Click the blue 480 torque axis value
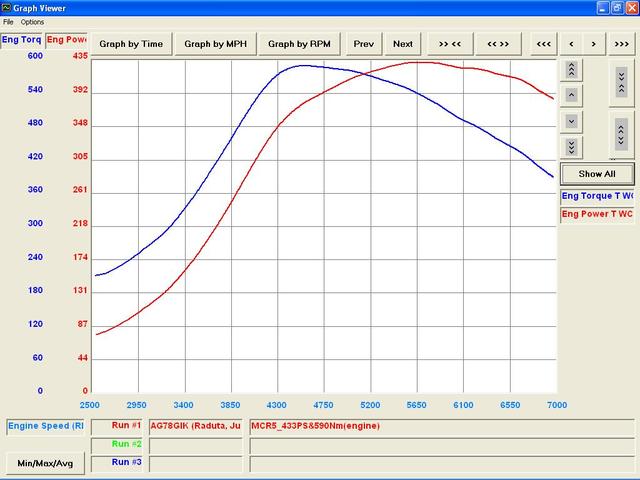The image size is (640, 480). pyautogui.click(x=35, y=123)
